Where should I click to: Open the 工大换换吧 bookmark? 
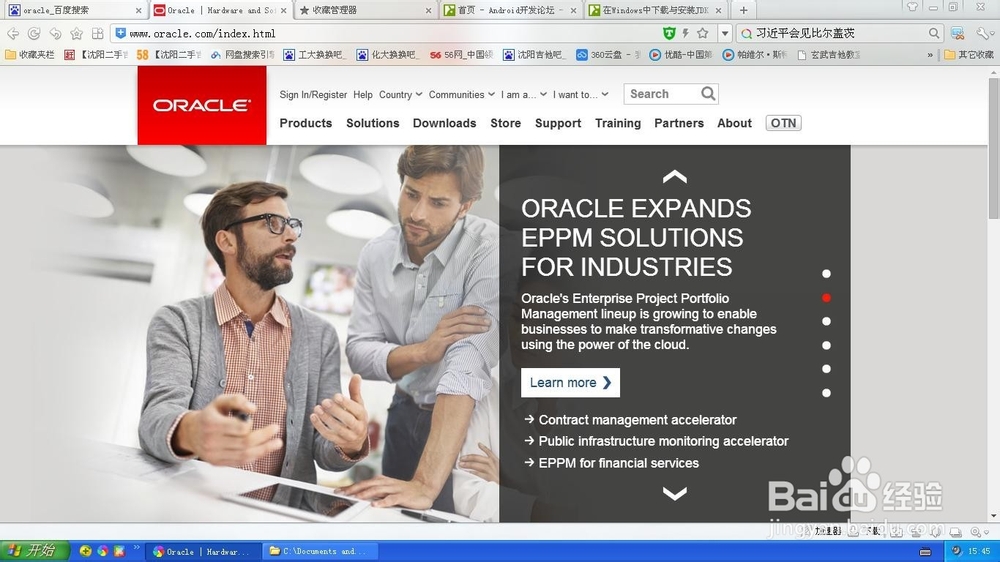pyautogui.click(x=314, y=55)
